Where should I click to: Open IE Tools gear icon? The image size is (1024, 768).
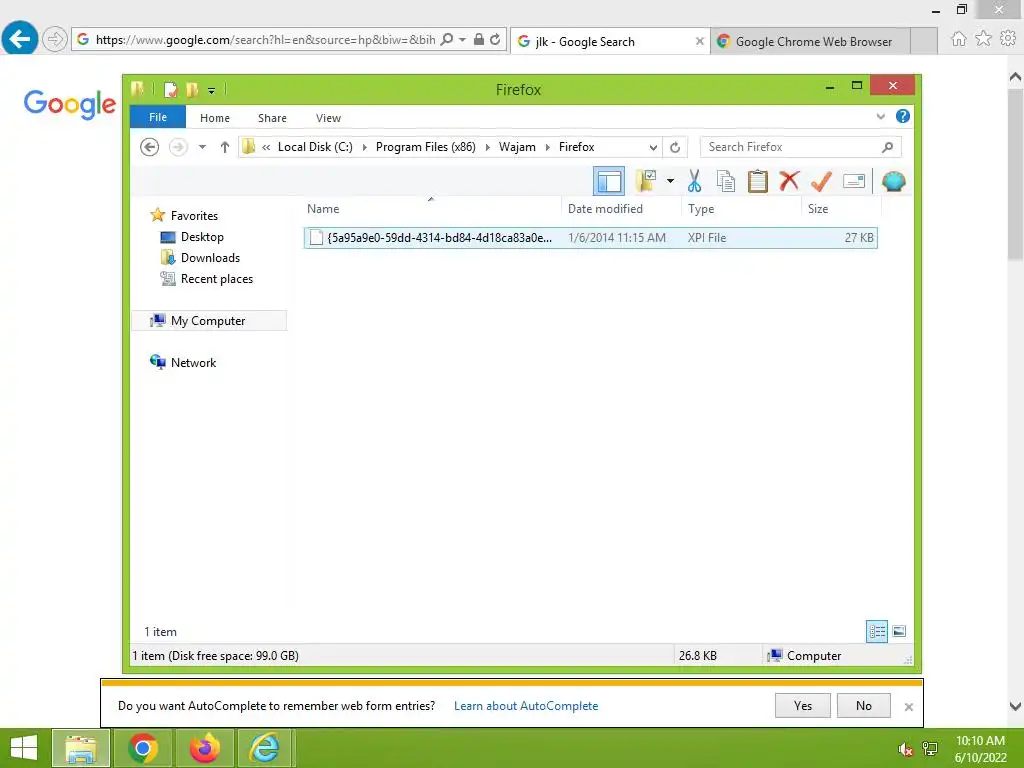pos(1008,39)
